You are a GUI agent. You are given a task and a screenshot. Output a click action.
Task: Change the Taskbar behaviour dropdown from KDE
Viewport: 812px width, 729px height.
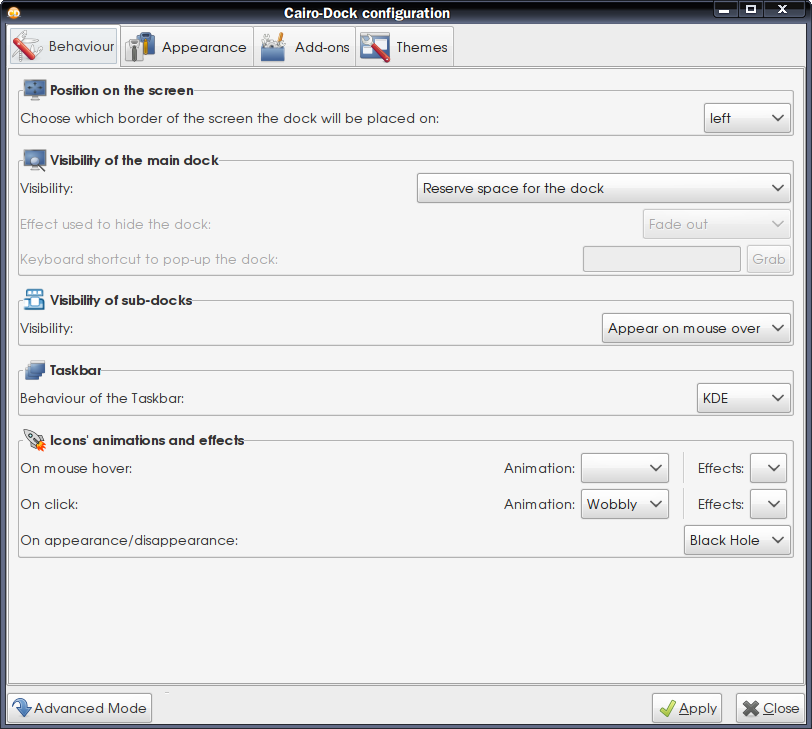(743, 397)
